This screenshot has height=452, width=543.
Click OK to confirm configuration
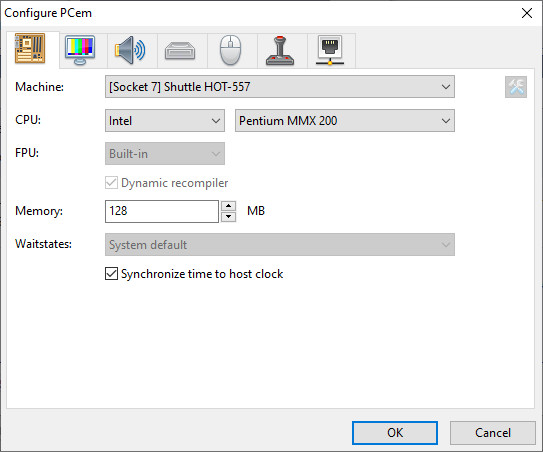pos(395,433)
